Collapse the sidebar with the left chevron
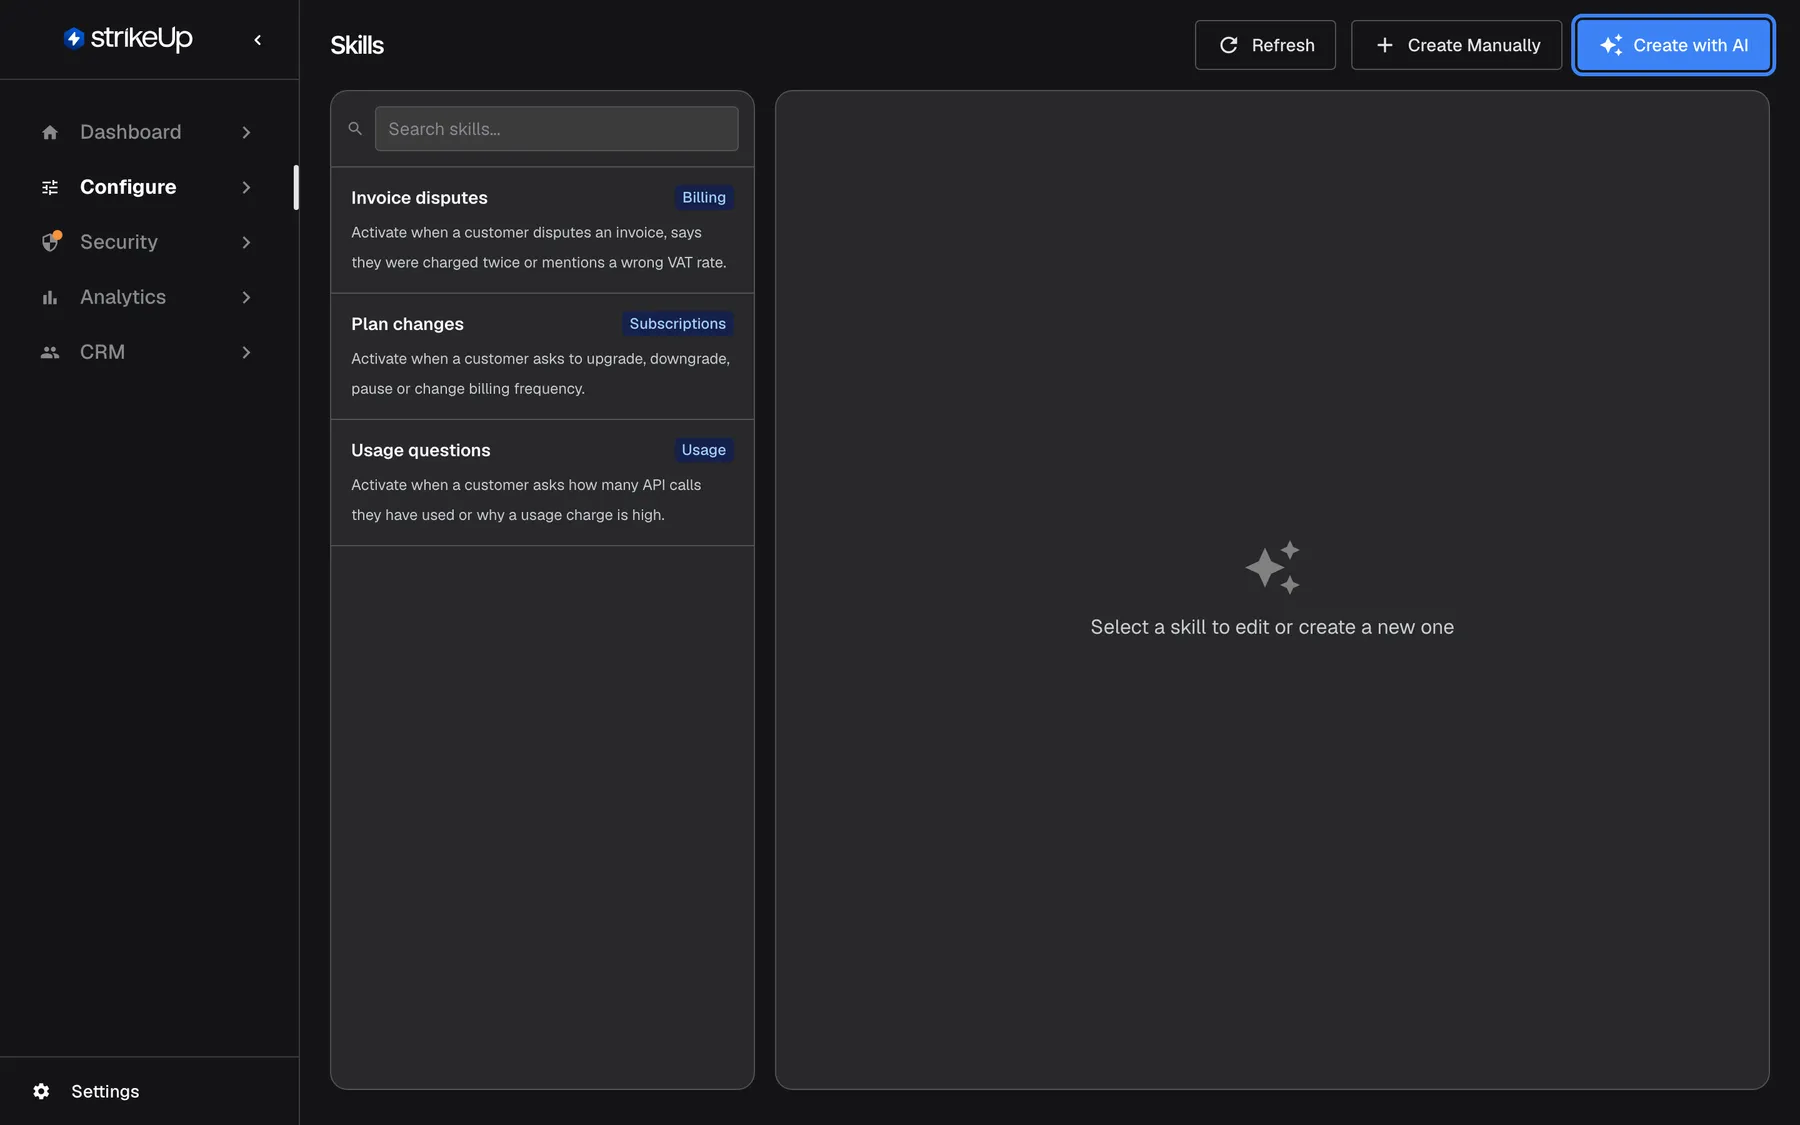1800x1125 pixels. (258, 40)
